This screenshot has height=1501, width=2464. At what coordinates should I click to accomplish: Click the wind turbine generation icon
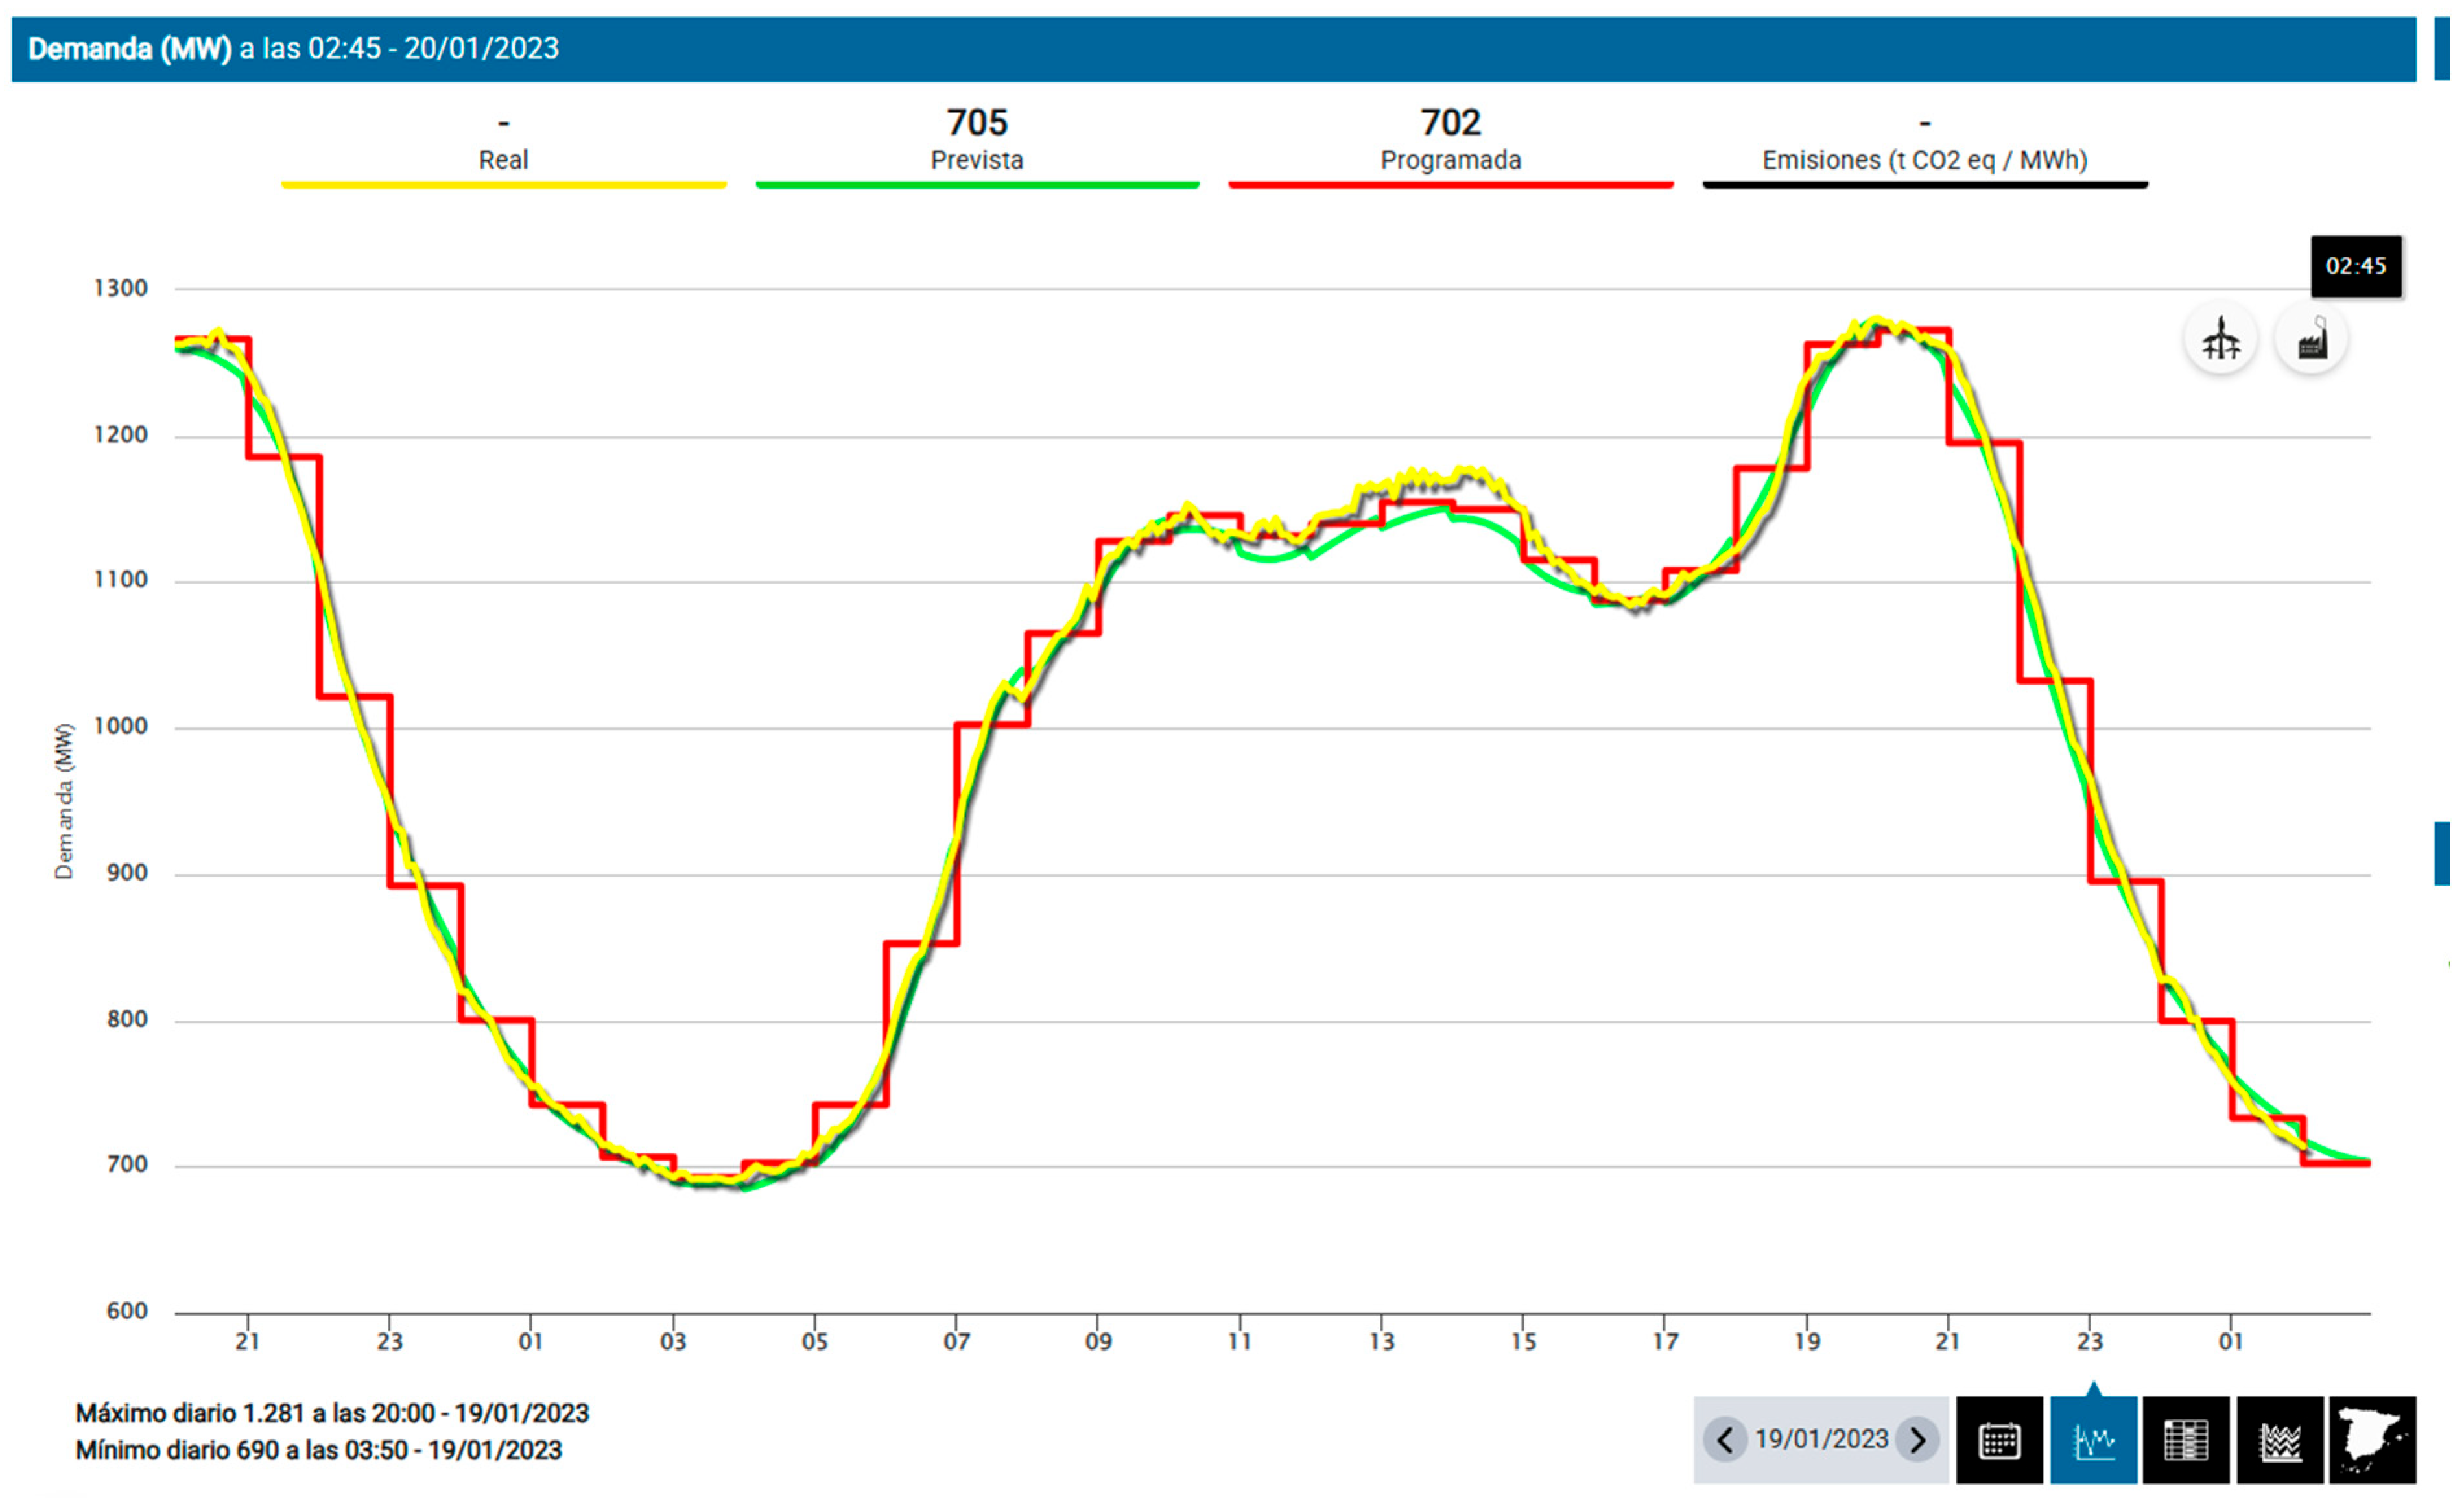(2220, 339)
